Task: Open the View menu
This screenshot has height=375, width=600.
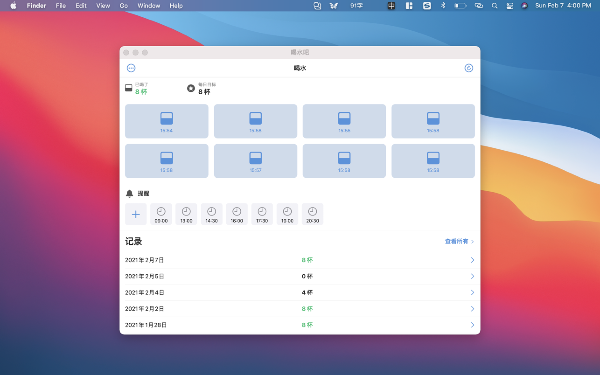Action: tap(103, 6)
